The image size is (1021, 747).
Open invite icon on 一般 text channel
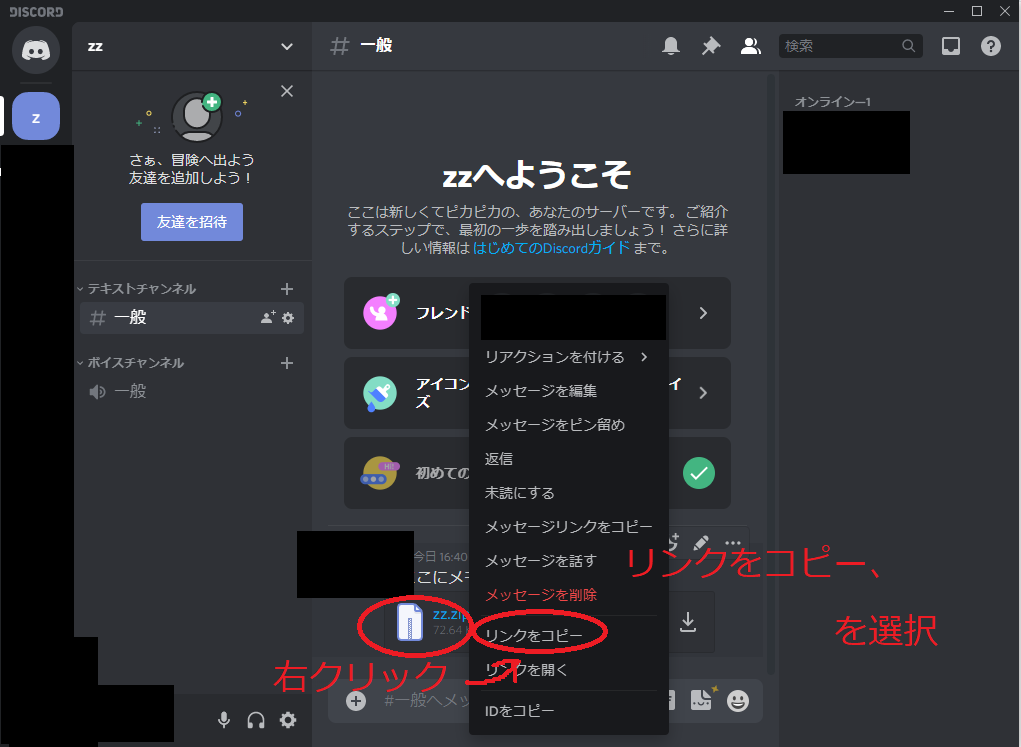268,318
